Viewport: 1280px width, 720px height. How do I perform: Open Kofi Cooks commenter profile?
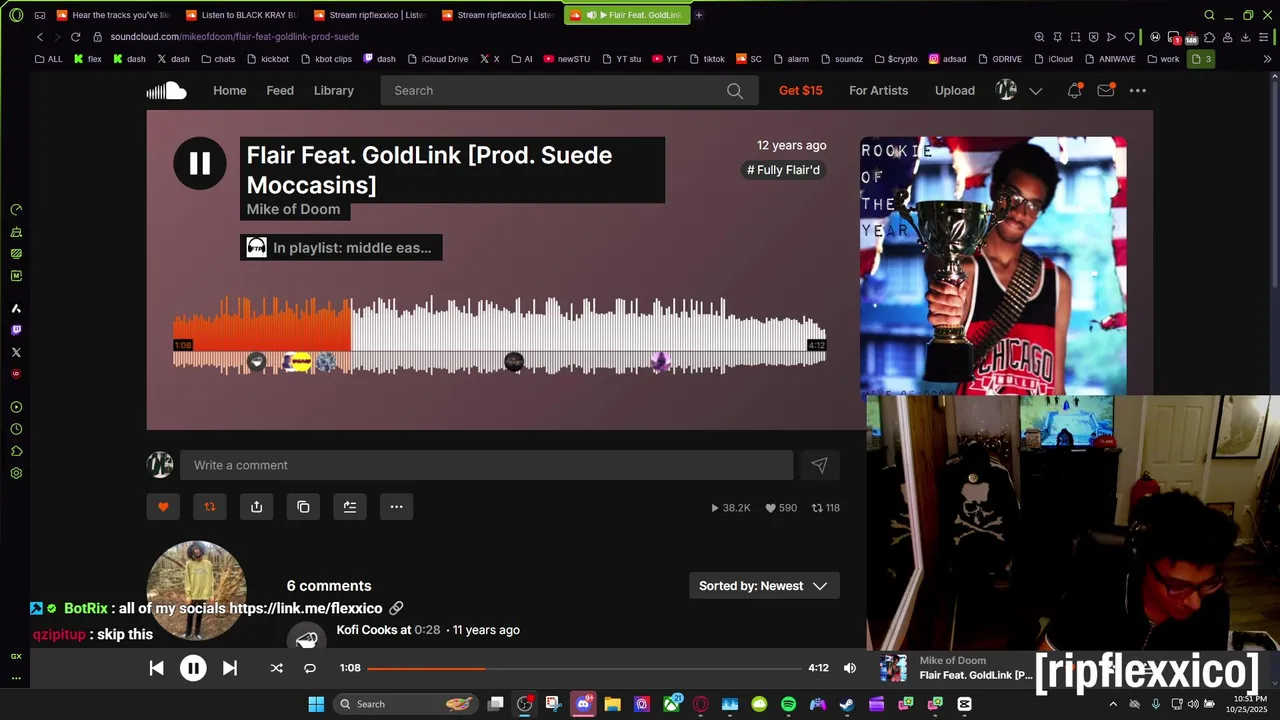tap(367, 630)
